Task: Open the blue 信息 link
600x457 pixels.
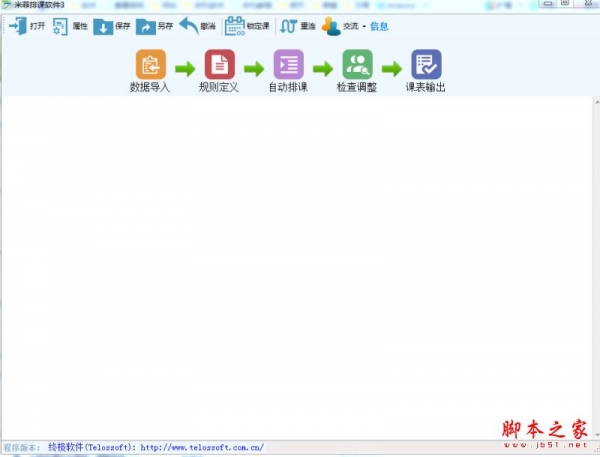Action: point(379,26)
